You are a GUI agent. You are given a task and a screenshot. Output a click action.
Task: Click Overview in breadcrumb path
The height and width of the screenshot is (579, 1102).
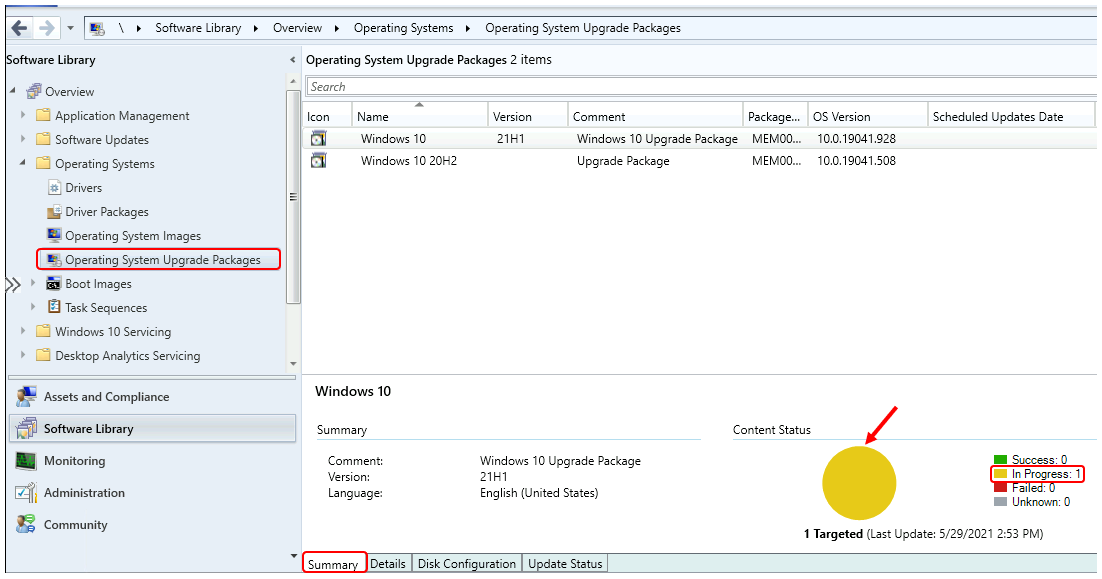point(297,28)
